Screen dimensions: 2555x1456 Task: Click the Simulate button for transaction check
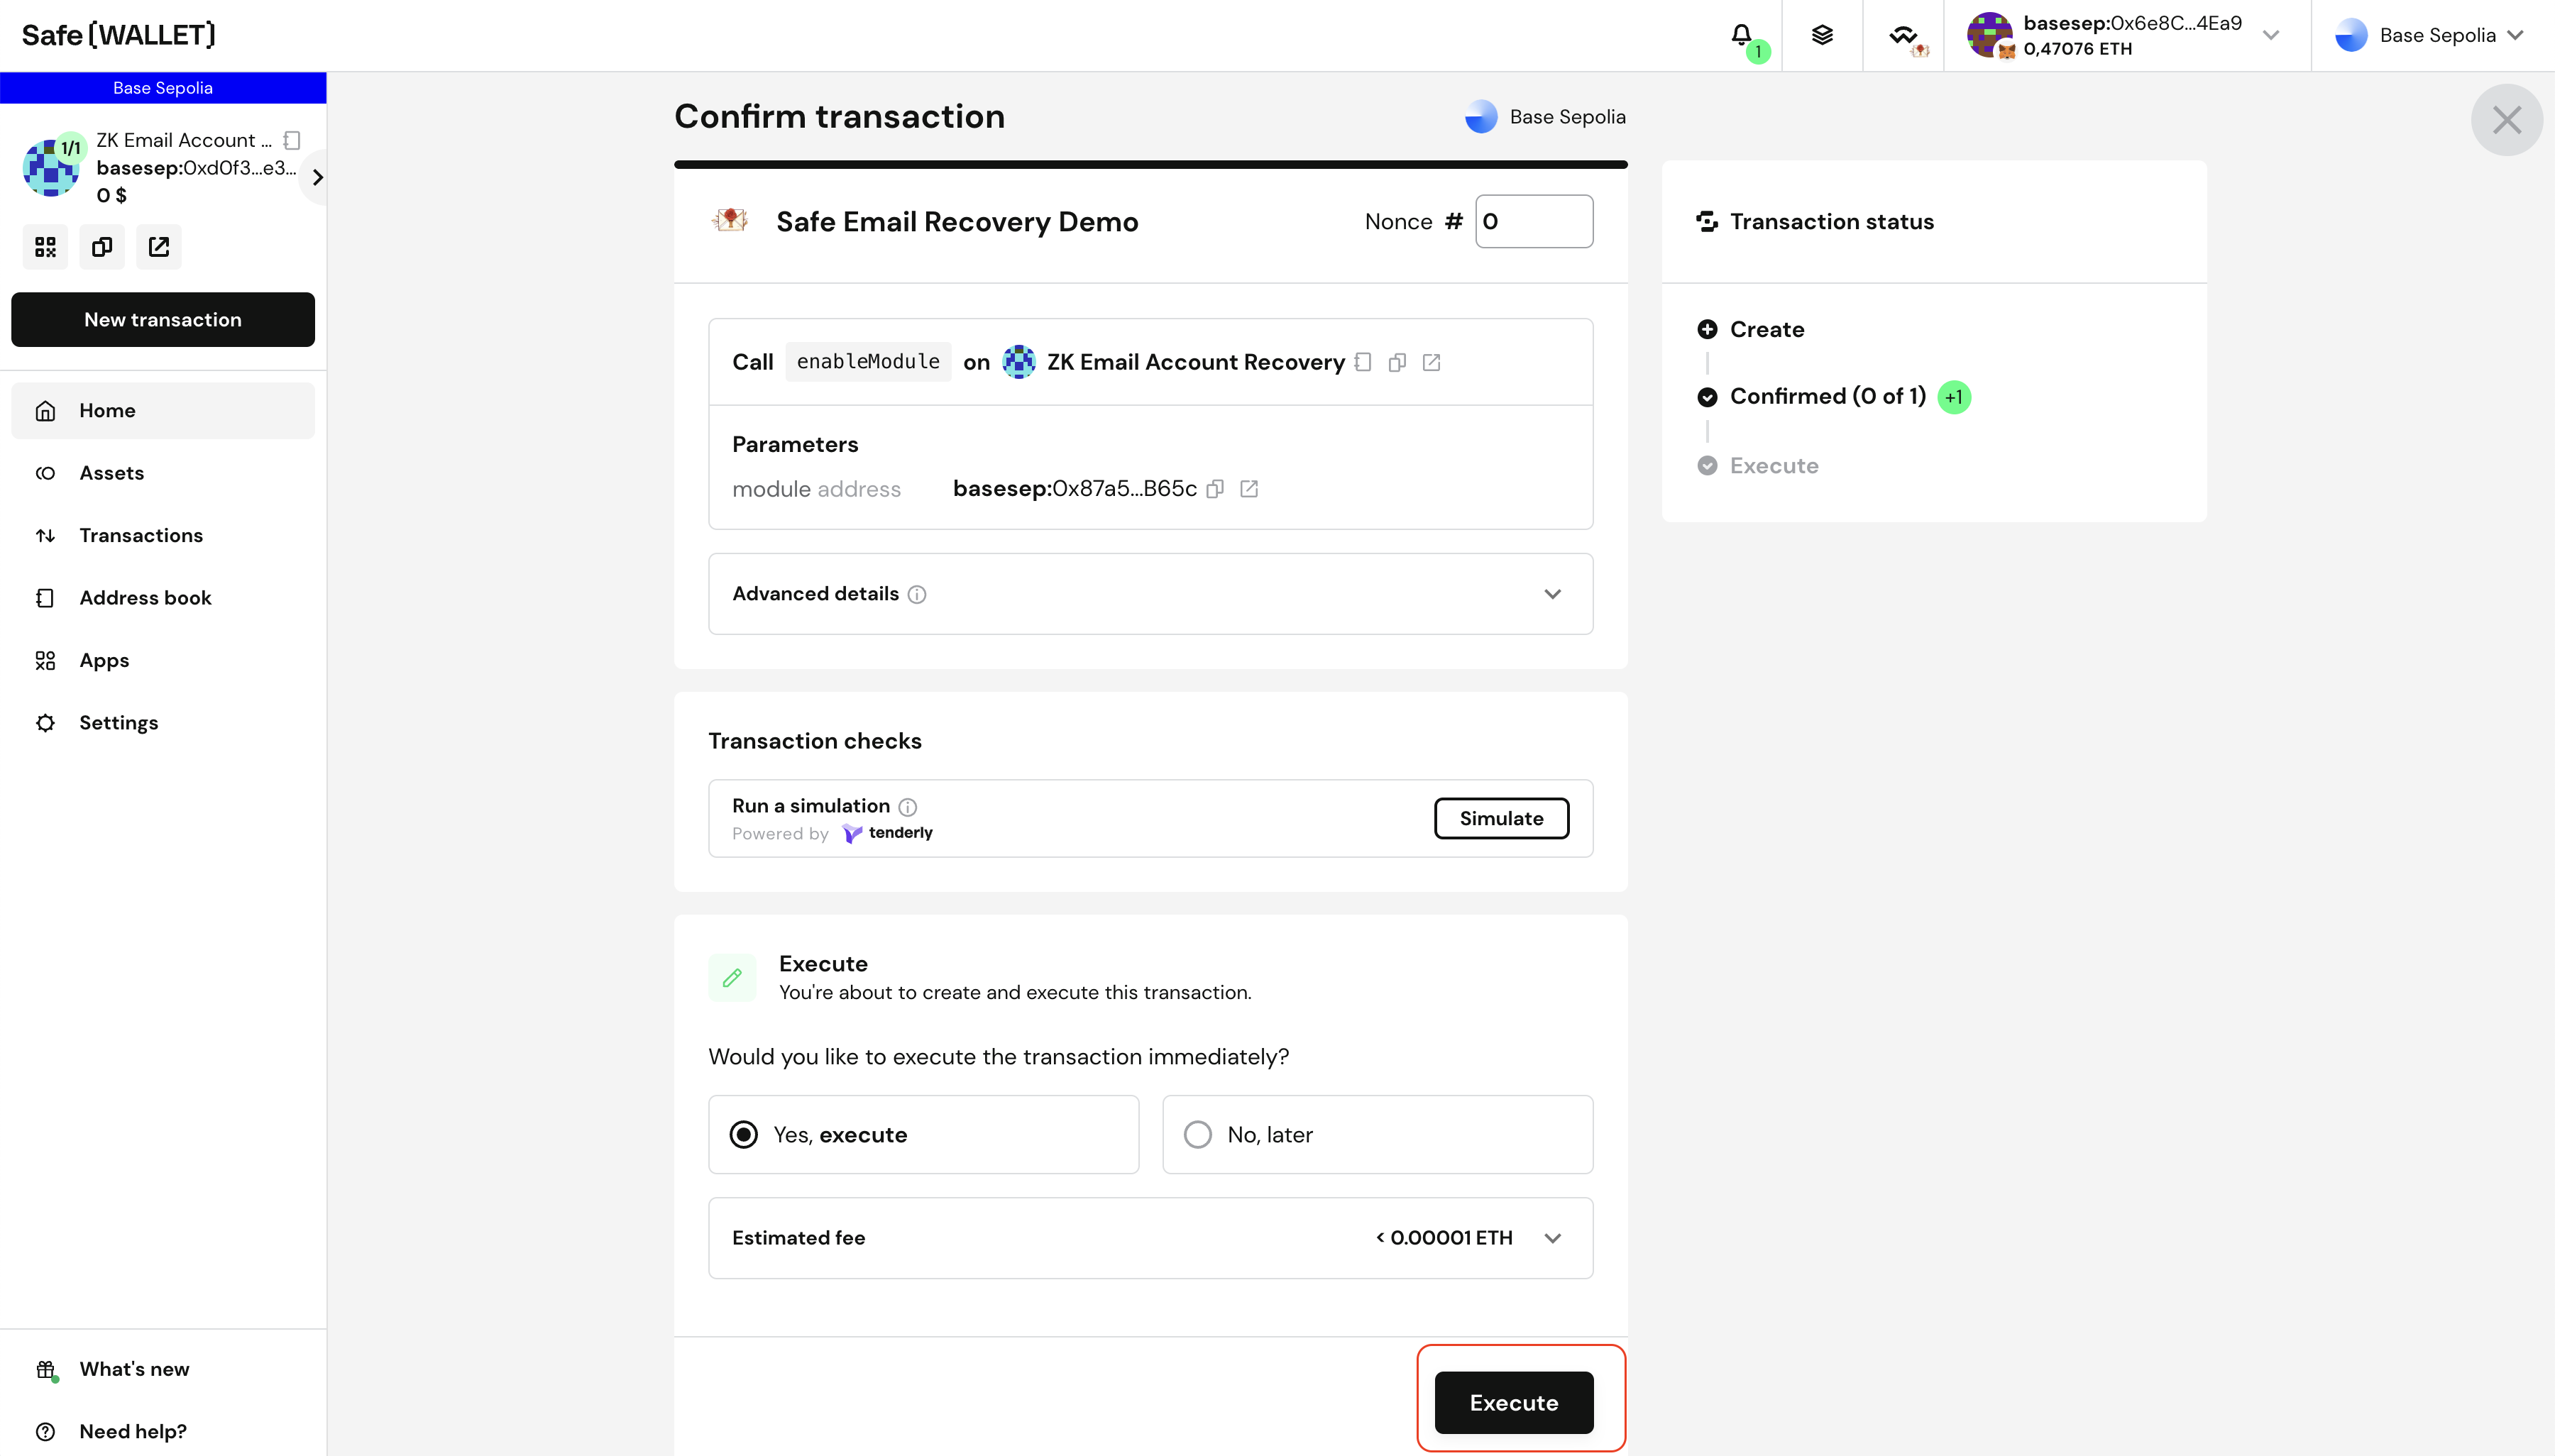(1502, 816)
